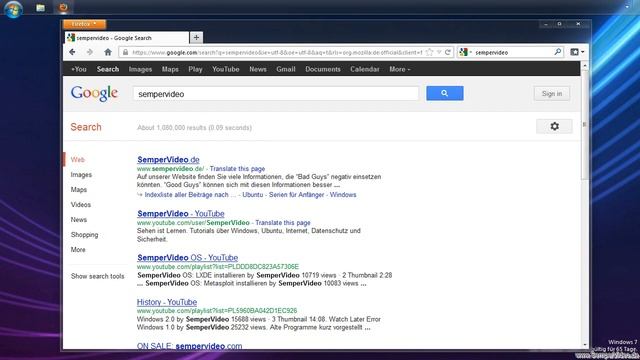This screenshot has height=360, width=640.
Task: Translate the SemperVideo.de page
Action: tap(238, 169)
